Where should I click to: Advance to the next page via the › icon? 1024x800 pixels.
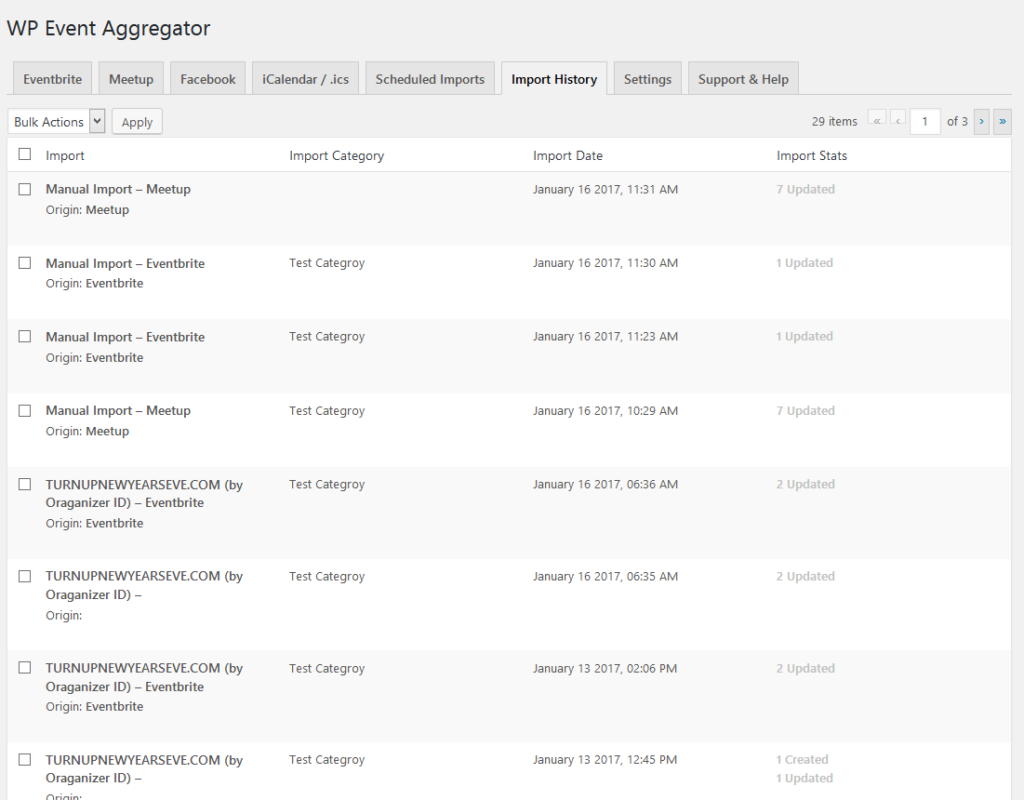(x=981, y=120)
